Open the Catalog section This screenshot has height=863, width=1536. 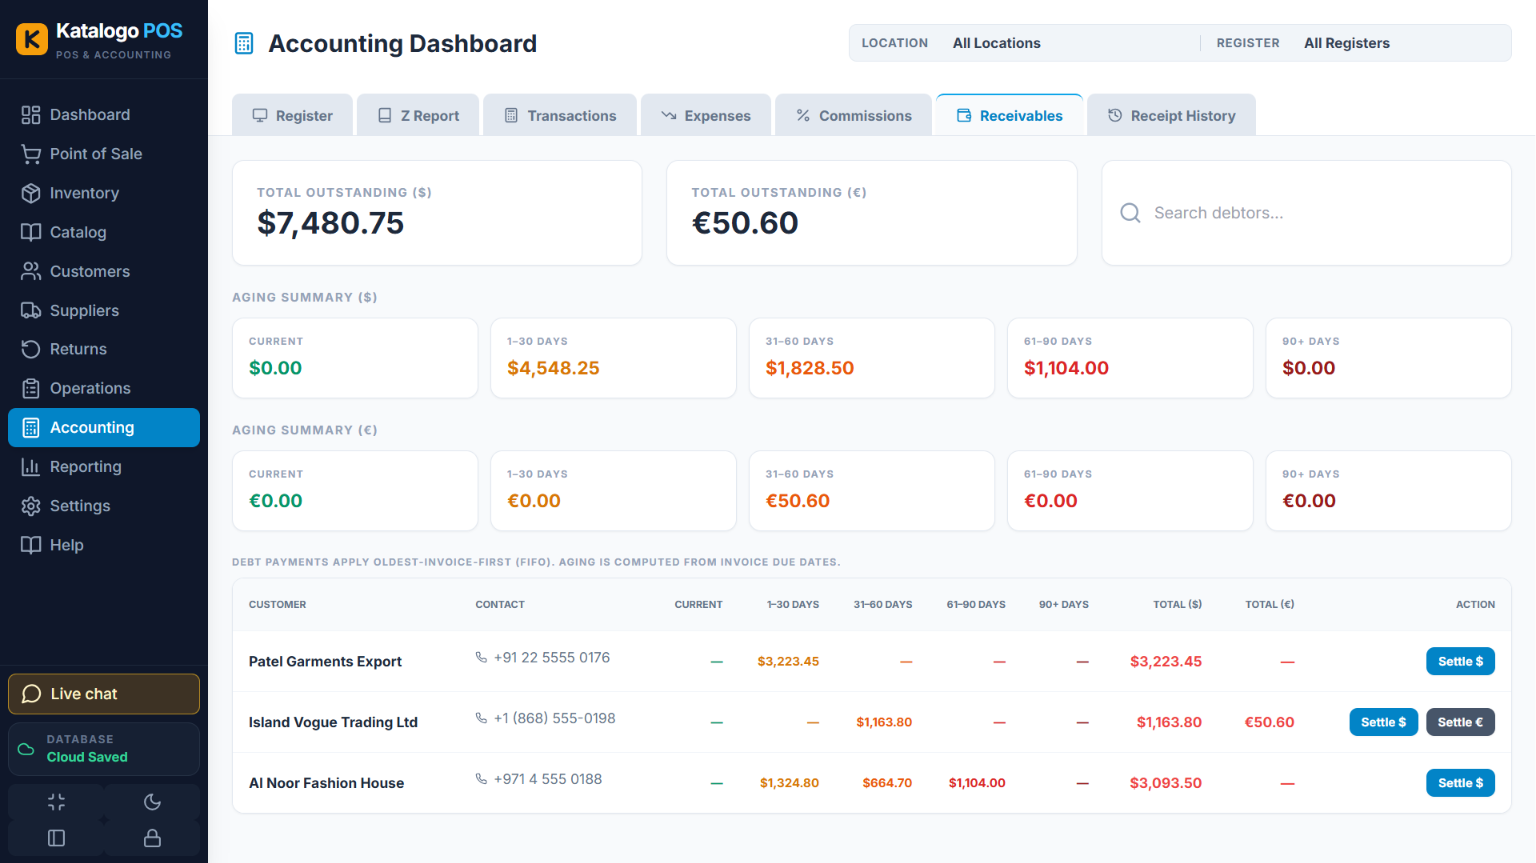pyautogui.click(x=104, y=232)
